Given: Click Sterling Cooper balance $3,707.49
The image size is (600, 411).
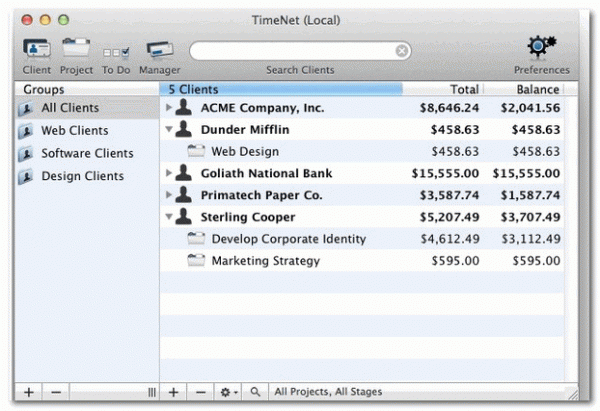Looking at the screenshot, I should pos(530,217).
